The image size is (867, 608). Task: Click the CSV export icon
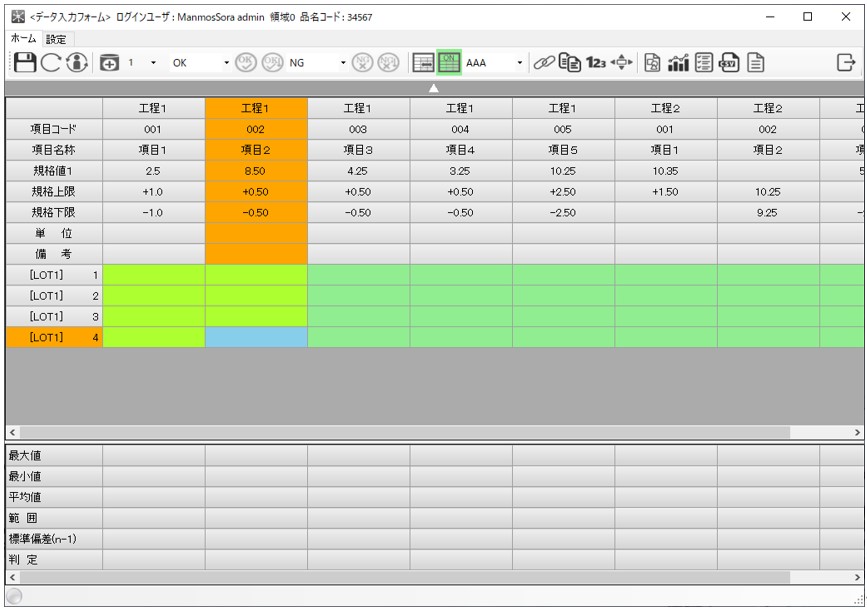[x=729, y=63]
